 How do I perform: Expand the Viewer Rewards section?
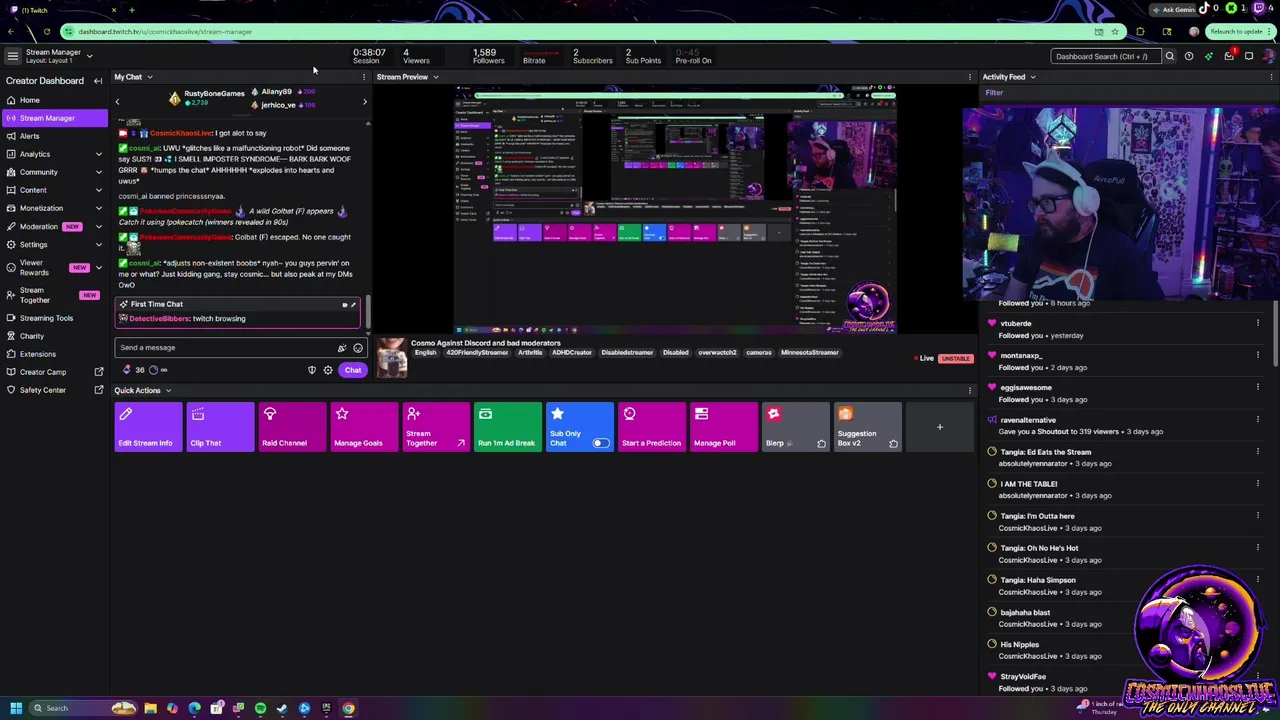(98, 268)
